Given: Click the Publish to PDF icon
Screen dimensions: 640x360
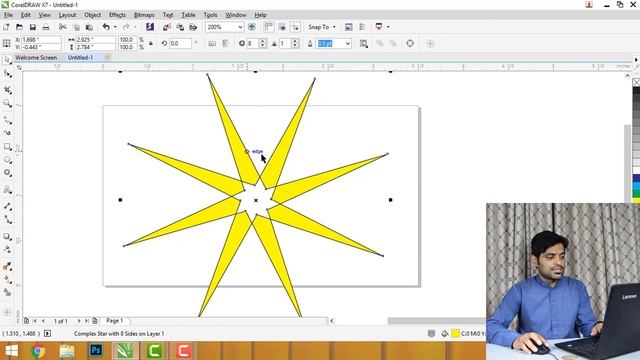Looking at the screenshot, I should pyautogui.click(x=193, y=27).
